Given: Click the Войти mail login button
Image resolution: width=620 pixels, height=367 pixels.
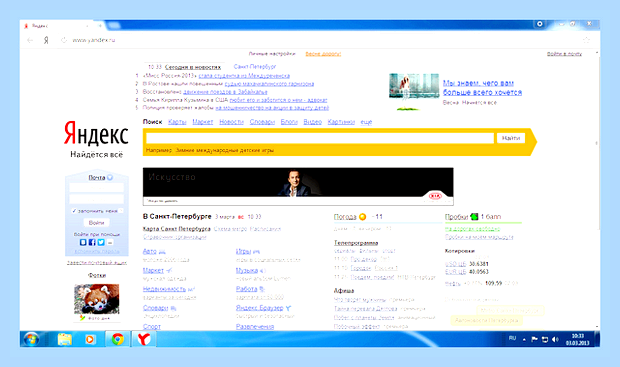Looking at the screenshot, I should pyautogui.click(x=96, y=223).
